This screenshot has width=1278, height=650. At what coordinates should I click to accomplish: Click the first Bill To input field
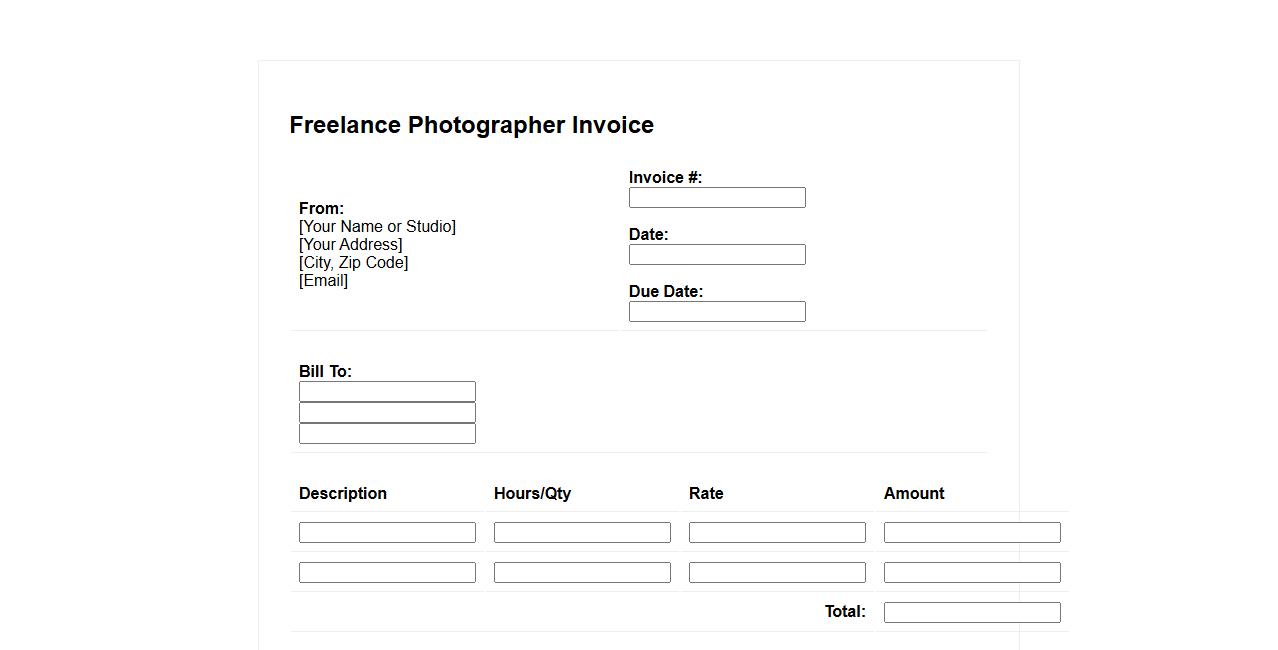point(387,392)
